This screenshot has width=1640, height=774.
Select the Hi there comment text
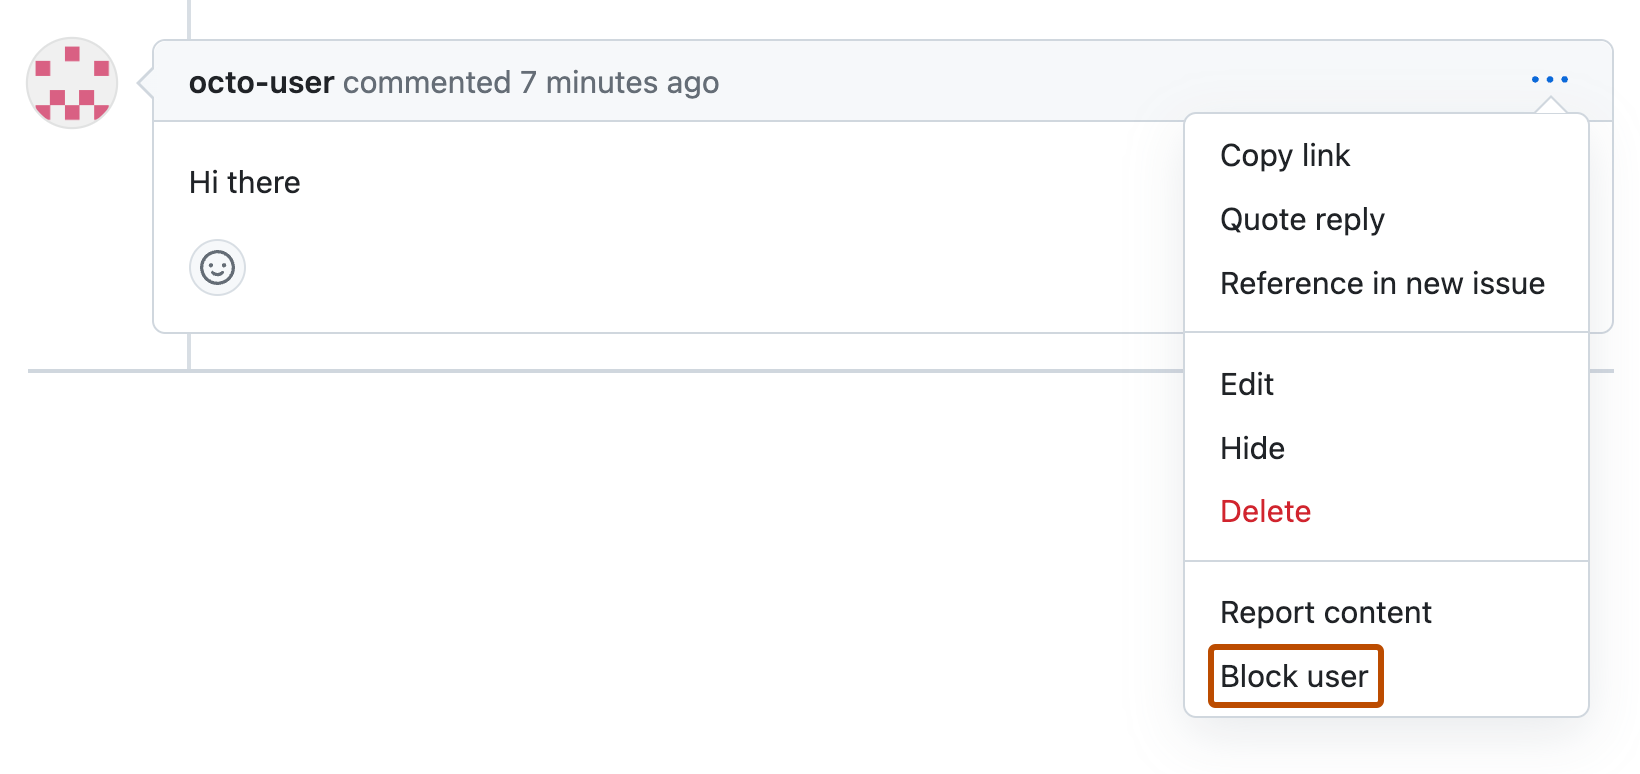pos(243,182)
